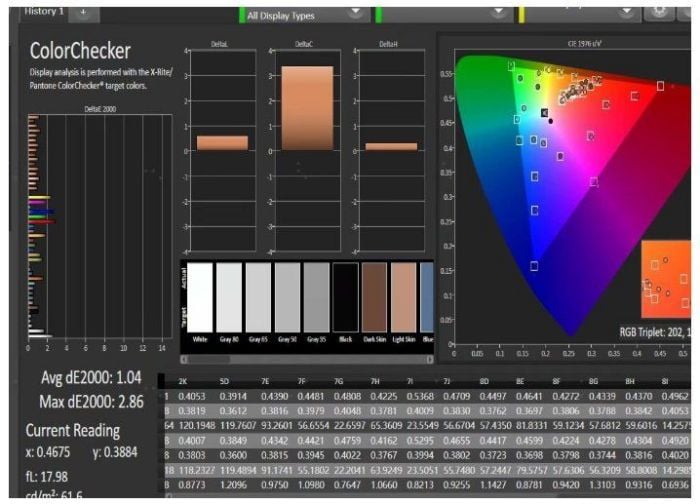
Task: Click the 8H column header
Action: pyautogui.click(x=630, y=381)
